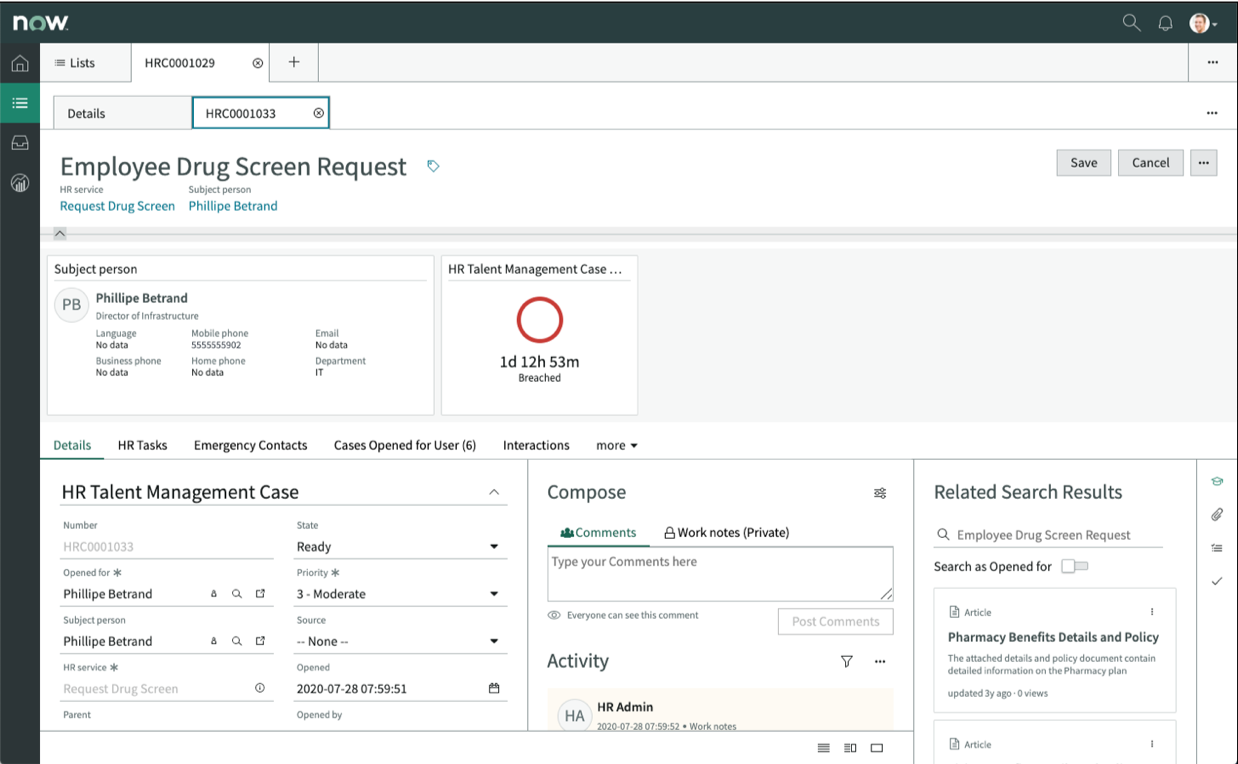
Task: Add a new tab with plus icon
Action: click(294, 62)
